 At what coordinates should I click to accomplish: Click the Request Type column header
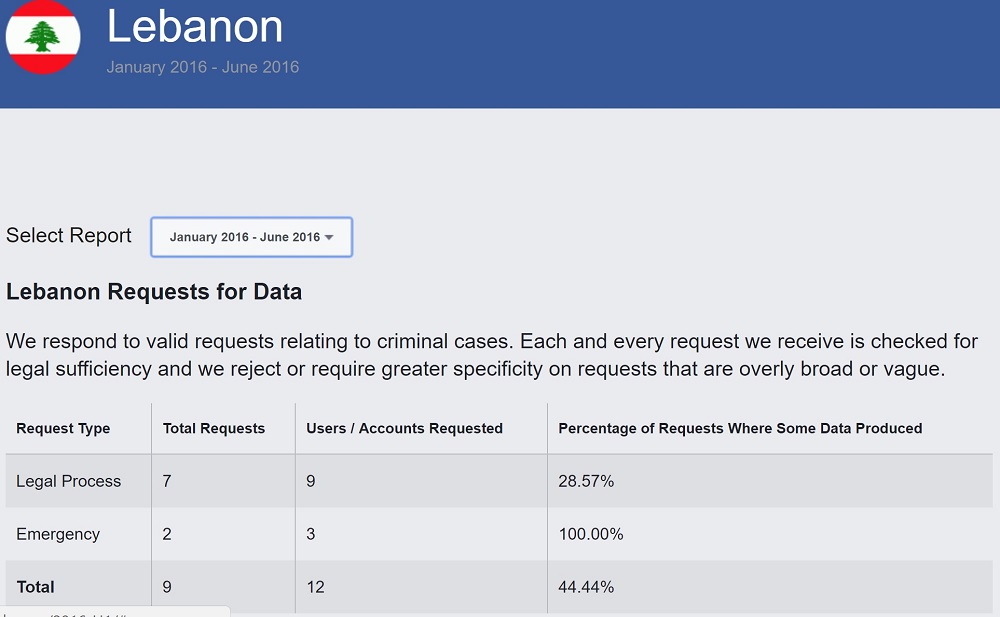(x=63, y=428)
